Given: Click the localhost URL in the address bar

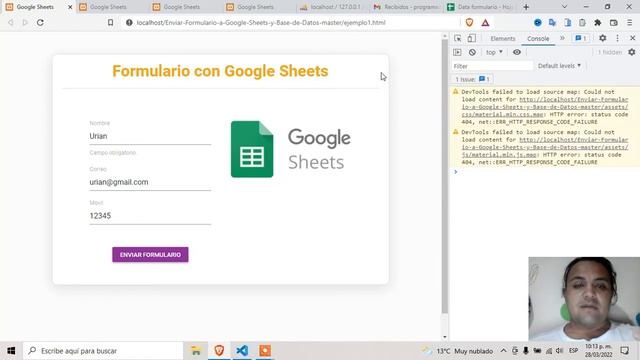Looking at the screenshot, I should coord(261,22).
